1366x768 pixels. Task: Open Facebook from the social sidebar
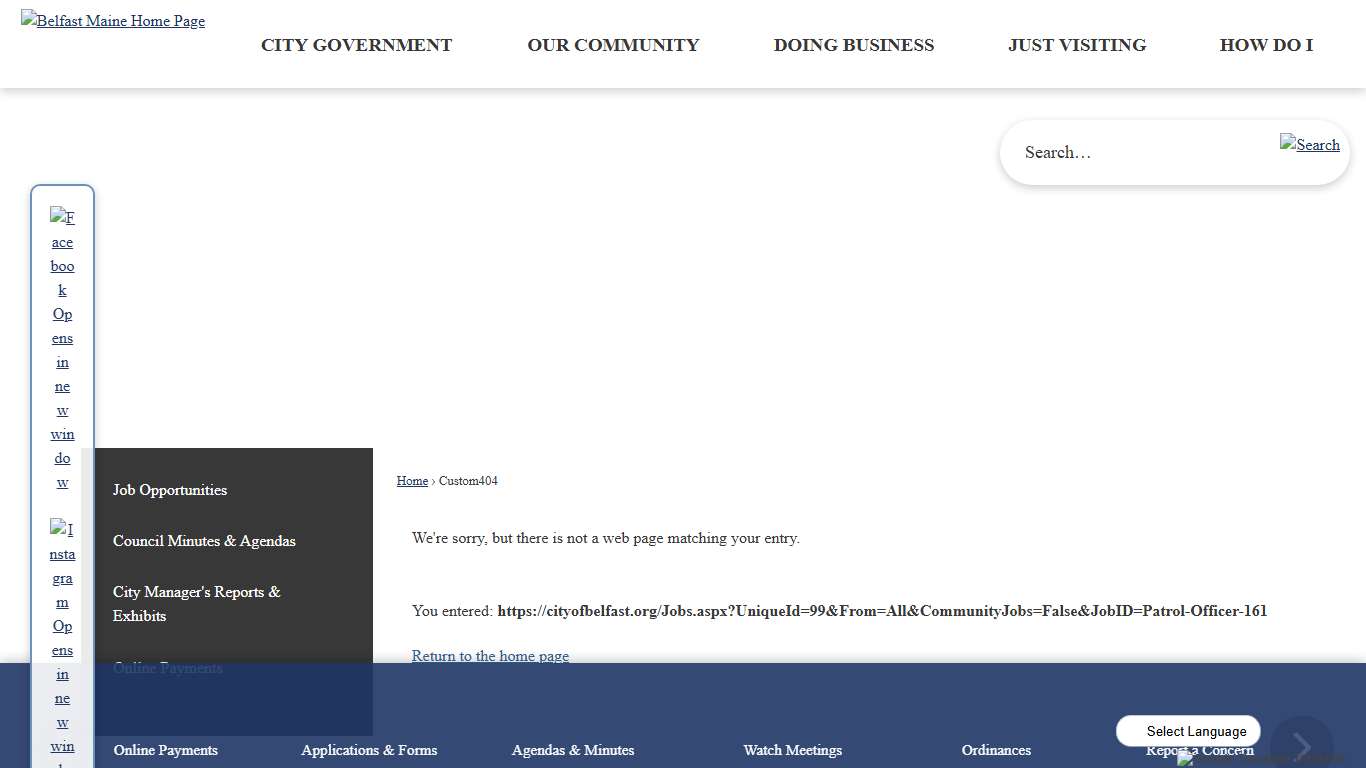click(62, 349)
